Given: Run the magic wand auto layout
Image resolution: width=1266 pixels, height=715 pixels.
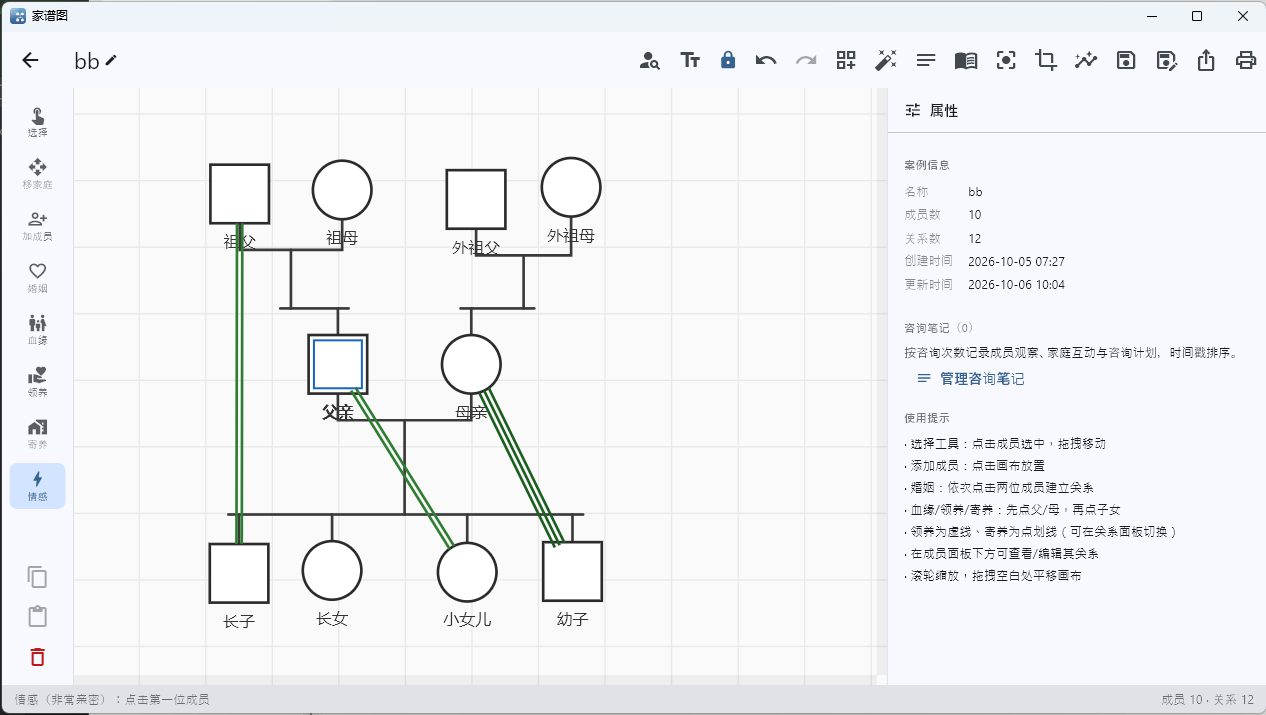Looking at the screenshot, I should click(885, 60).
